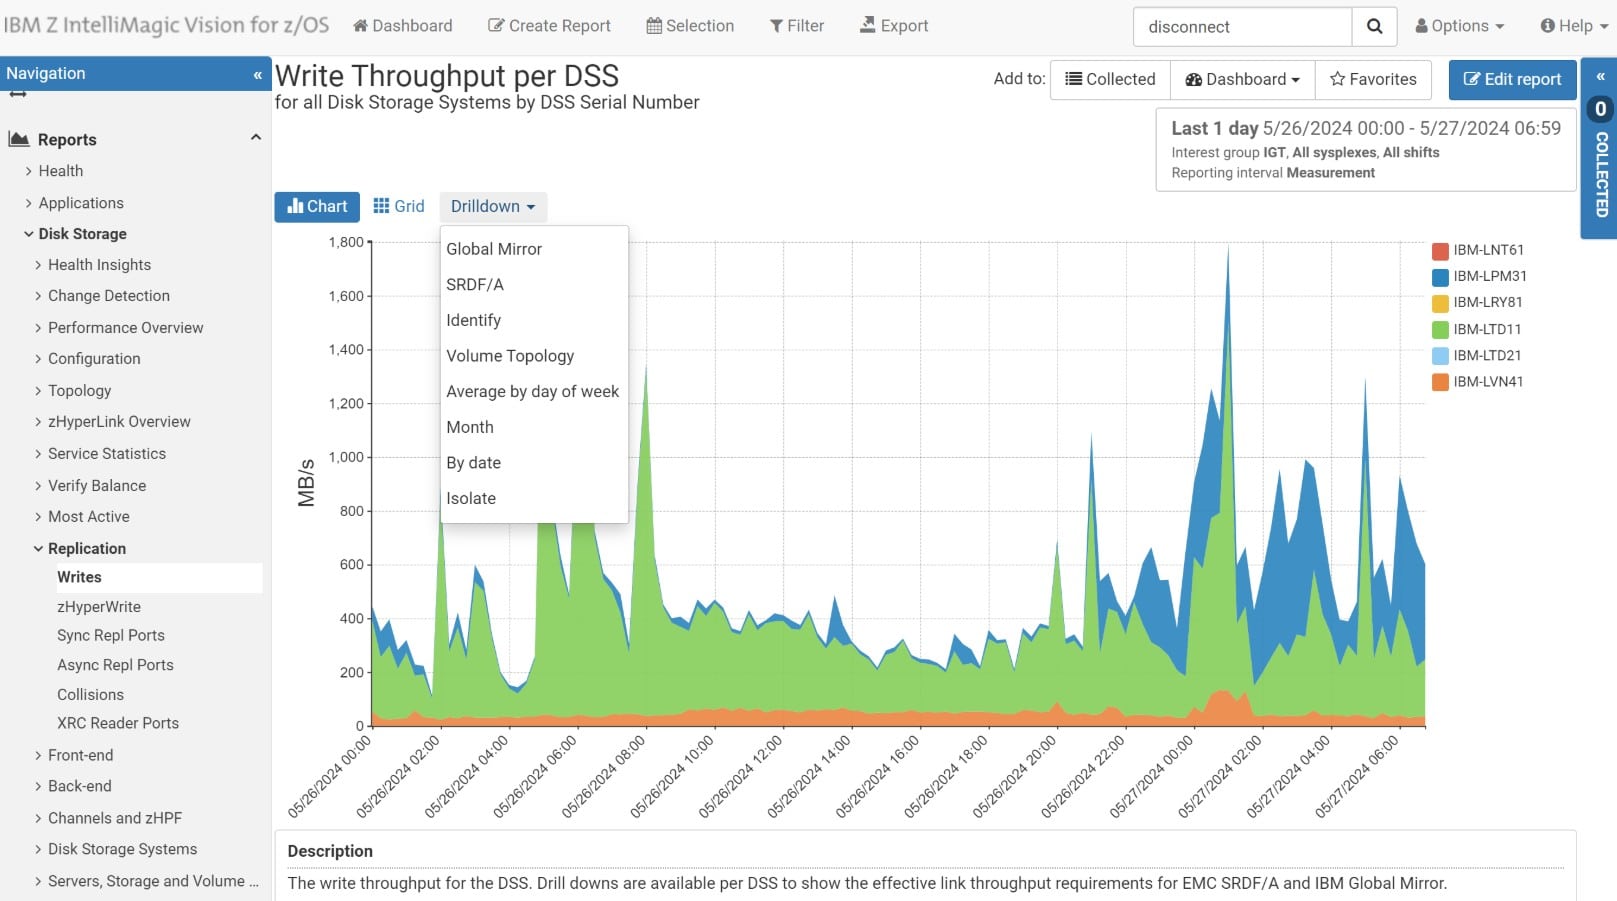Add report to Collected list
The width and height of the screenshot is (1617, 901).
pyautogui.click(x=1110, y=79)
